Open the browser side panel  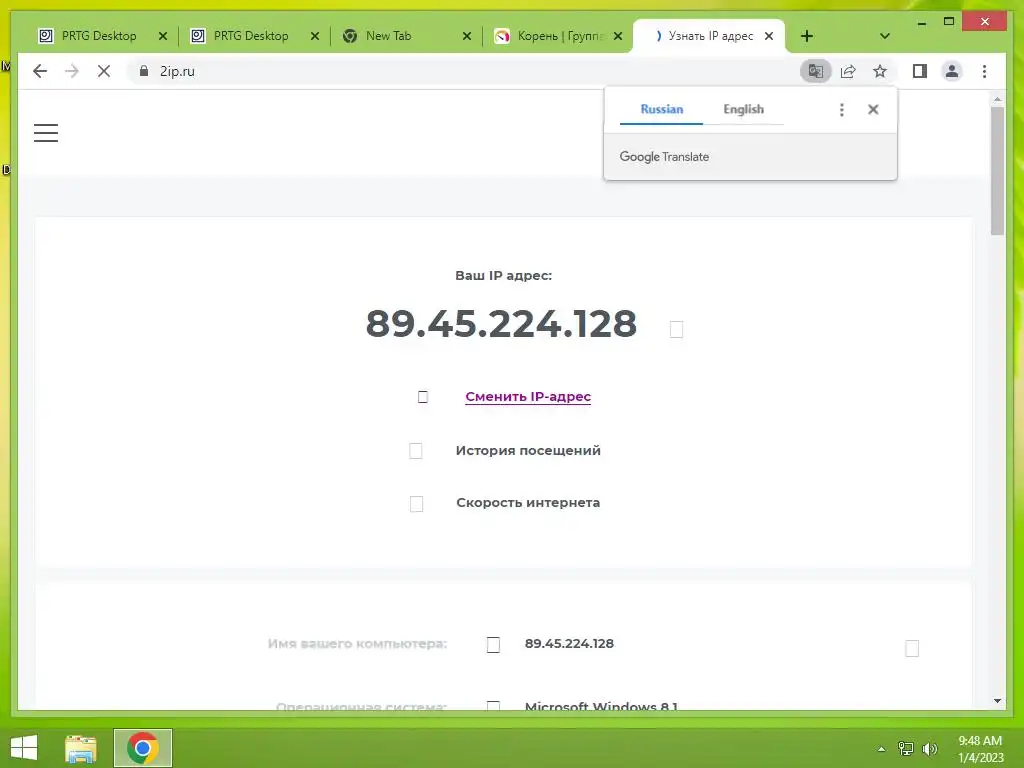920,71
